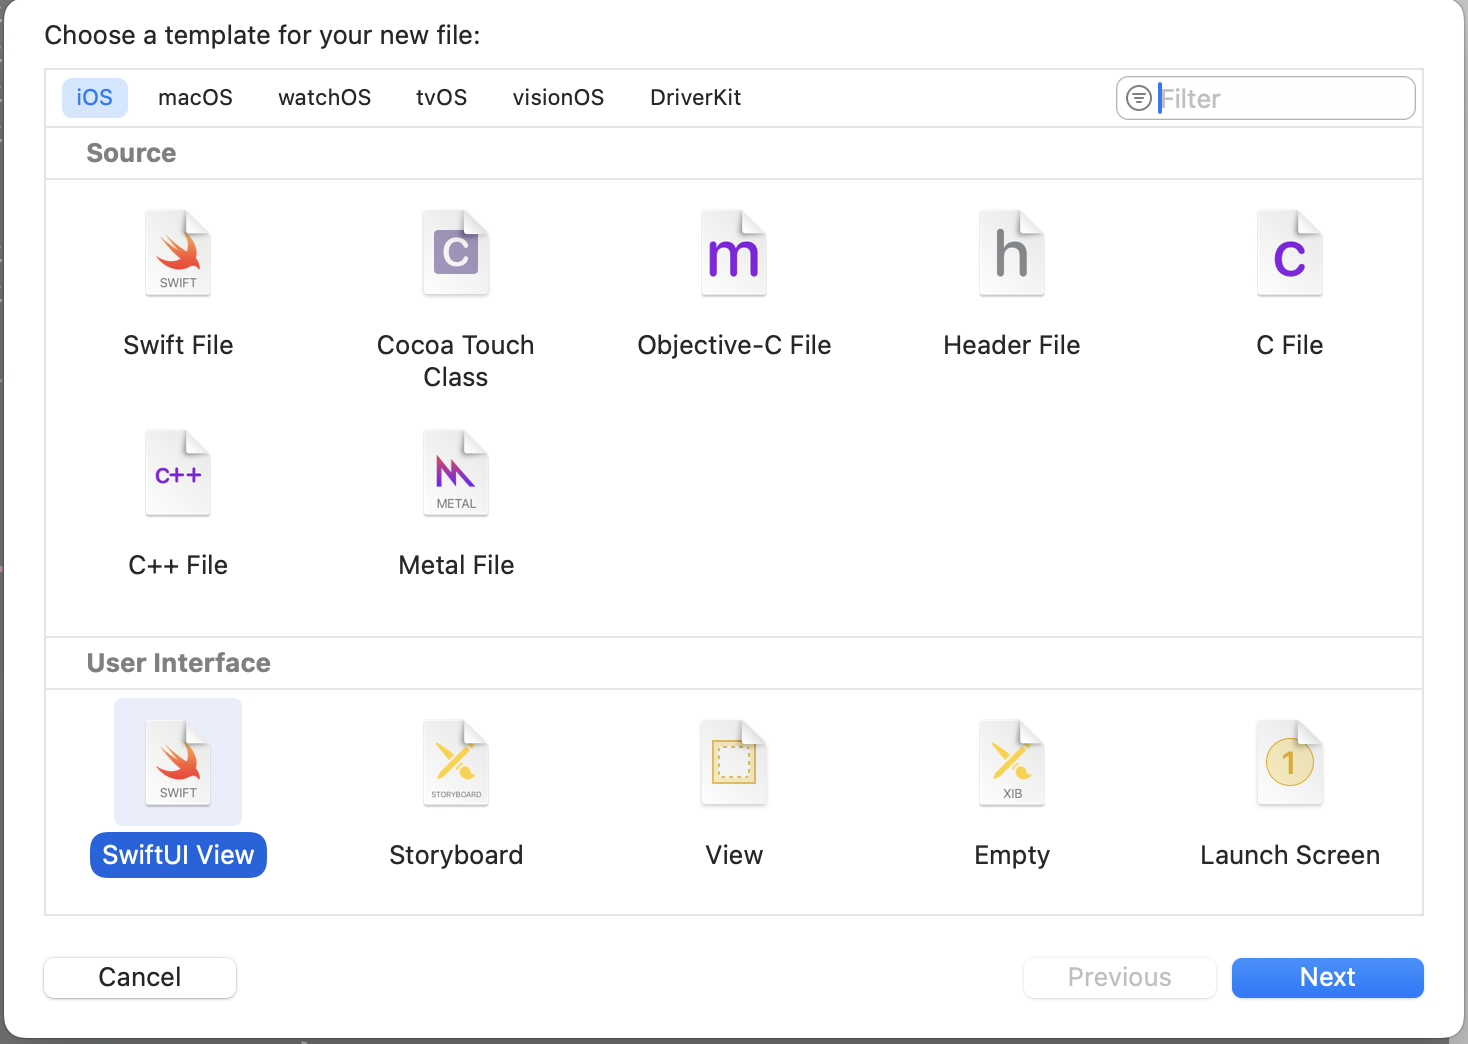Pick the Metal File template icon
This screenshot has width=1468, height=1044.
click(x=456, y=474)
